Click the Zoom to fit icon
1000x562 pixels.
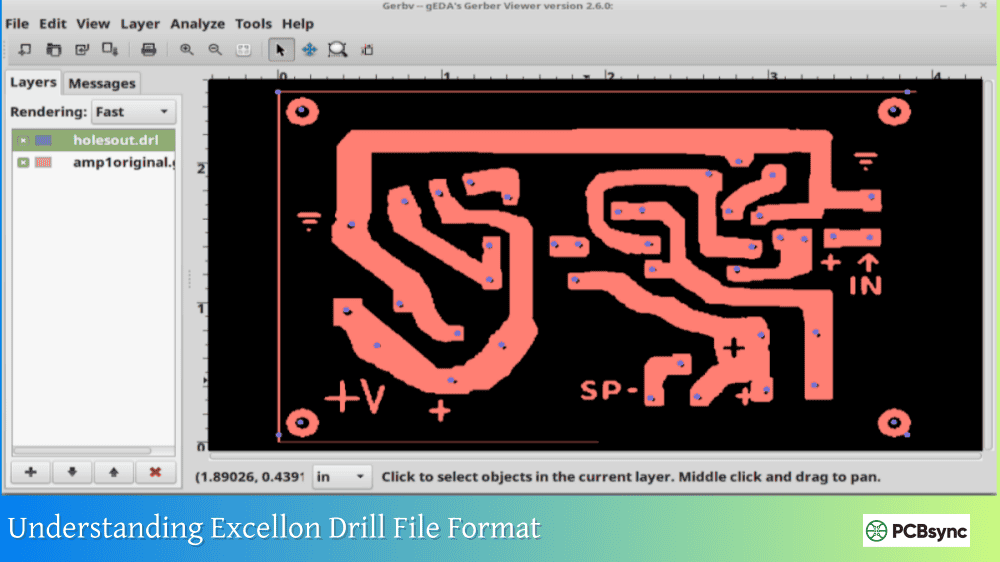[243, 49]
